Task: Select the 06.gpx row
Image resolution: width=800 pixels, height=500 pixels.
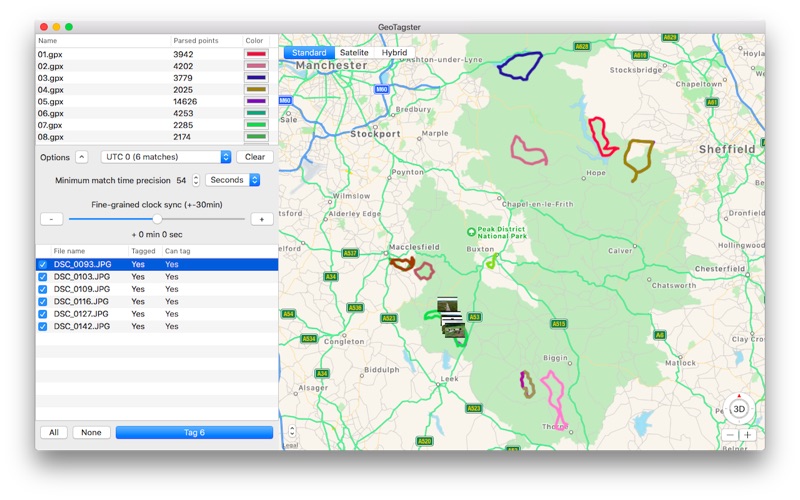Action: [x=157, y=113]
